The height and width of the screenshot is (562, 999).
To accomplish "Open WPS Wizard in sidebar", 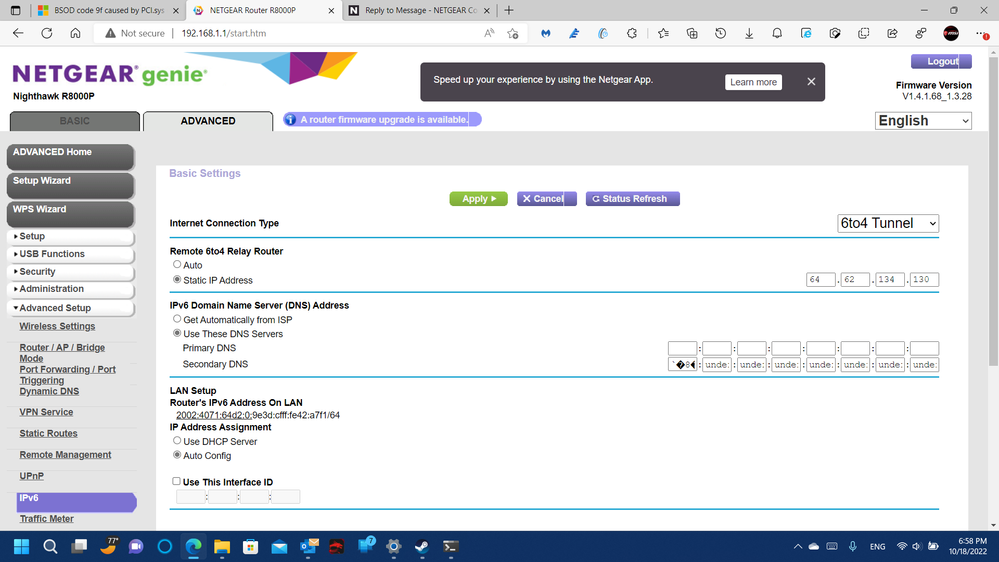I will [x=70, y=213].
